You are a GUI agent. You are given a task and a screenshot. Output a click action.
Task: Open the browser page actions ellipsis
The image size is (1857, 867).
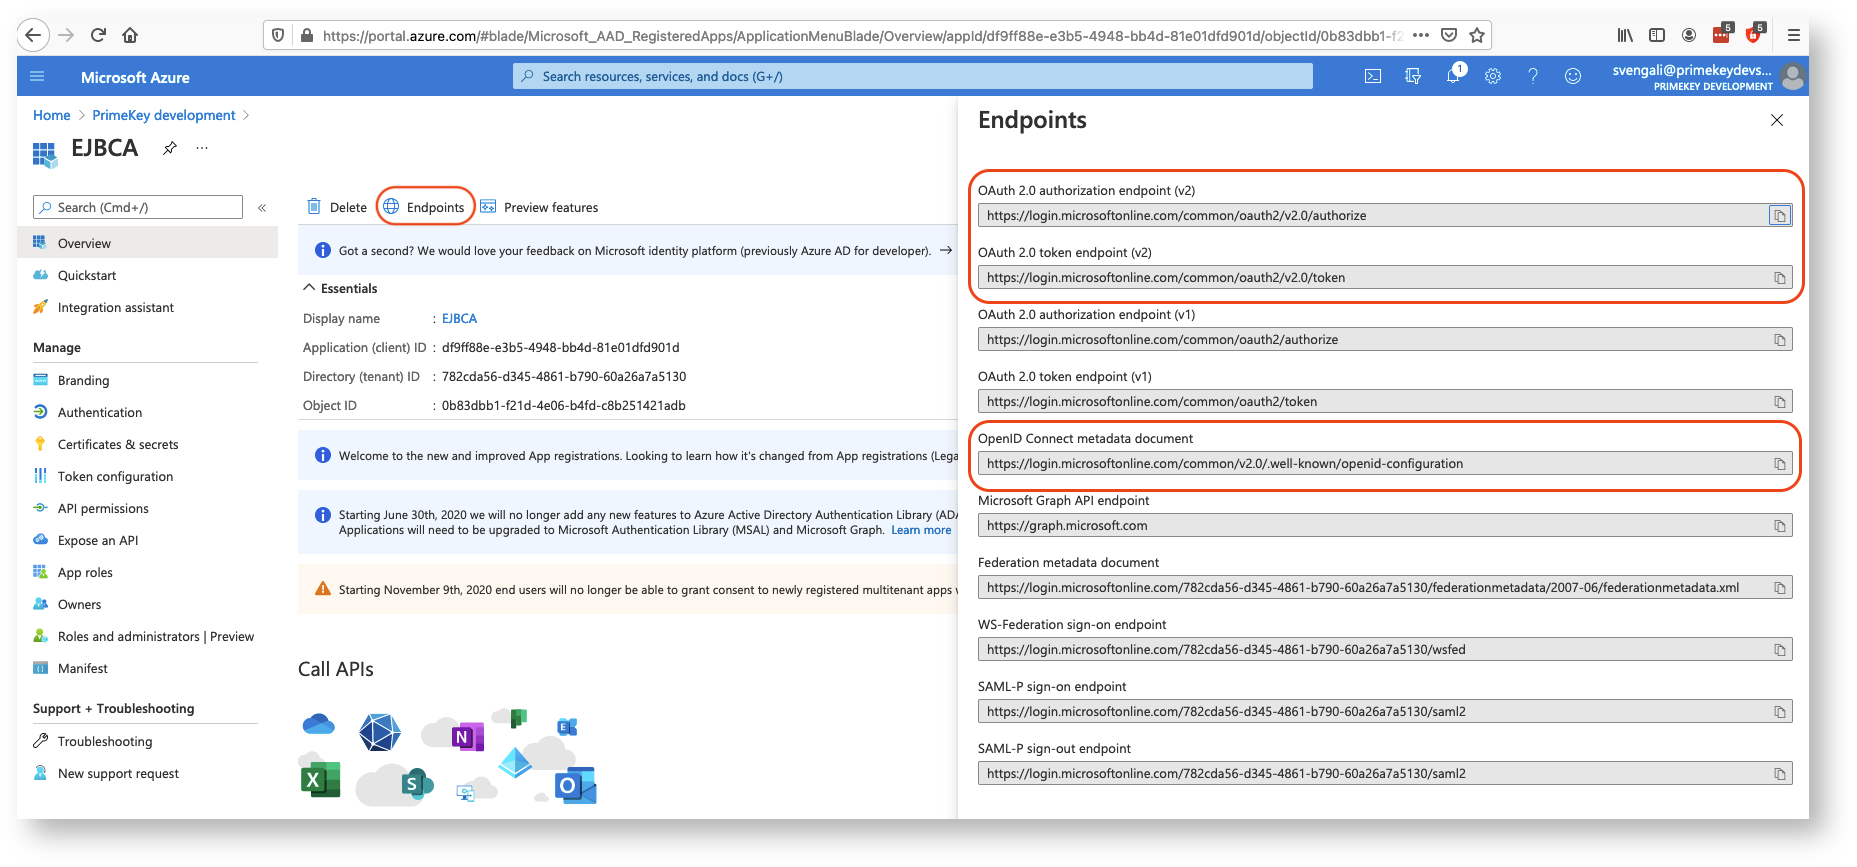click(x=1421, y=35)
